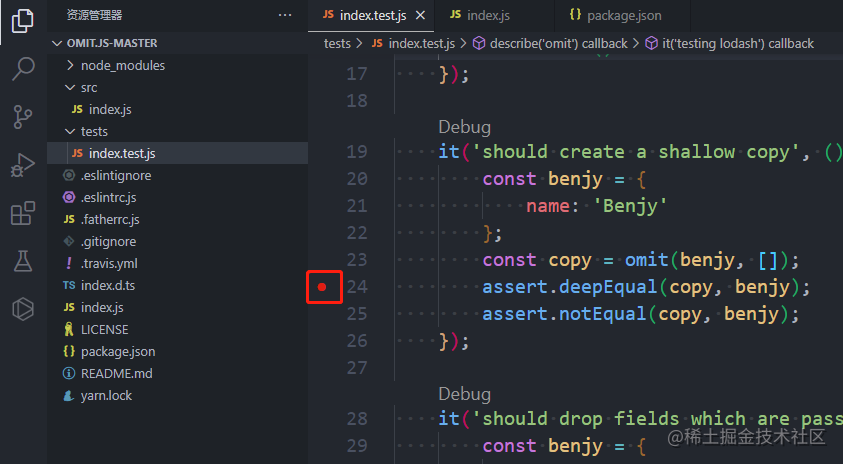Click the hexagon icon below the flask

coord(23,309)
